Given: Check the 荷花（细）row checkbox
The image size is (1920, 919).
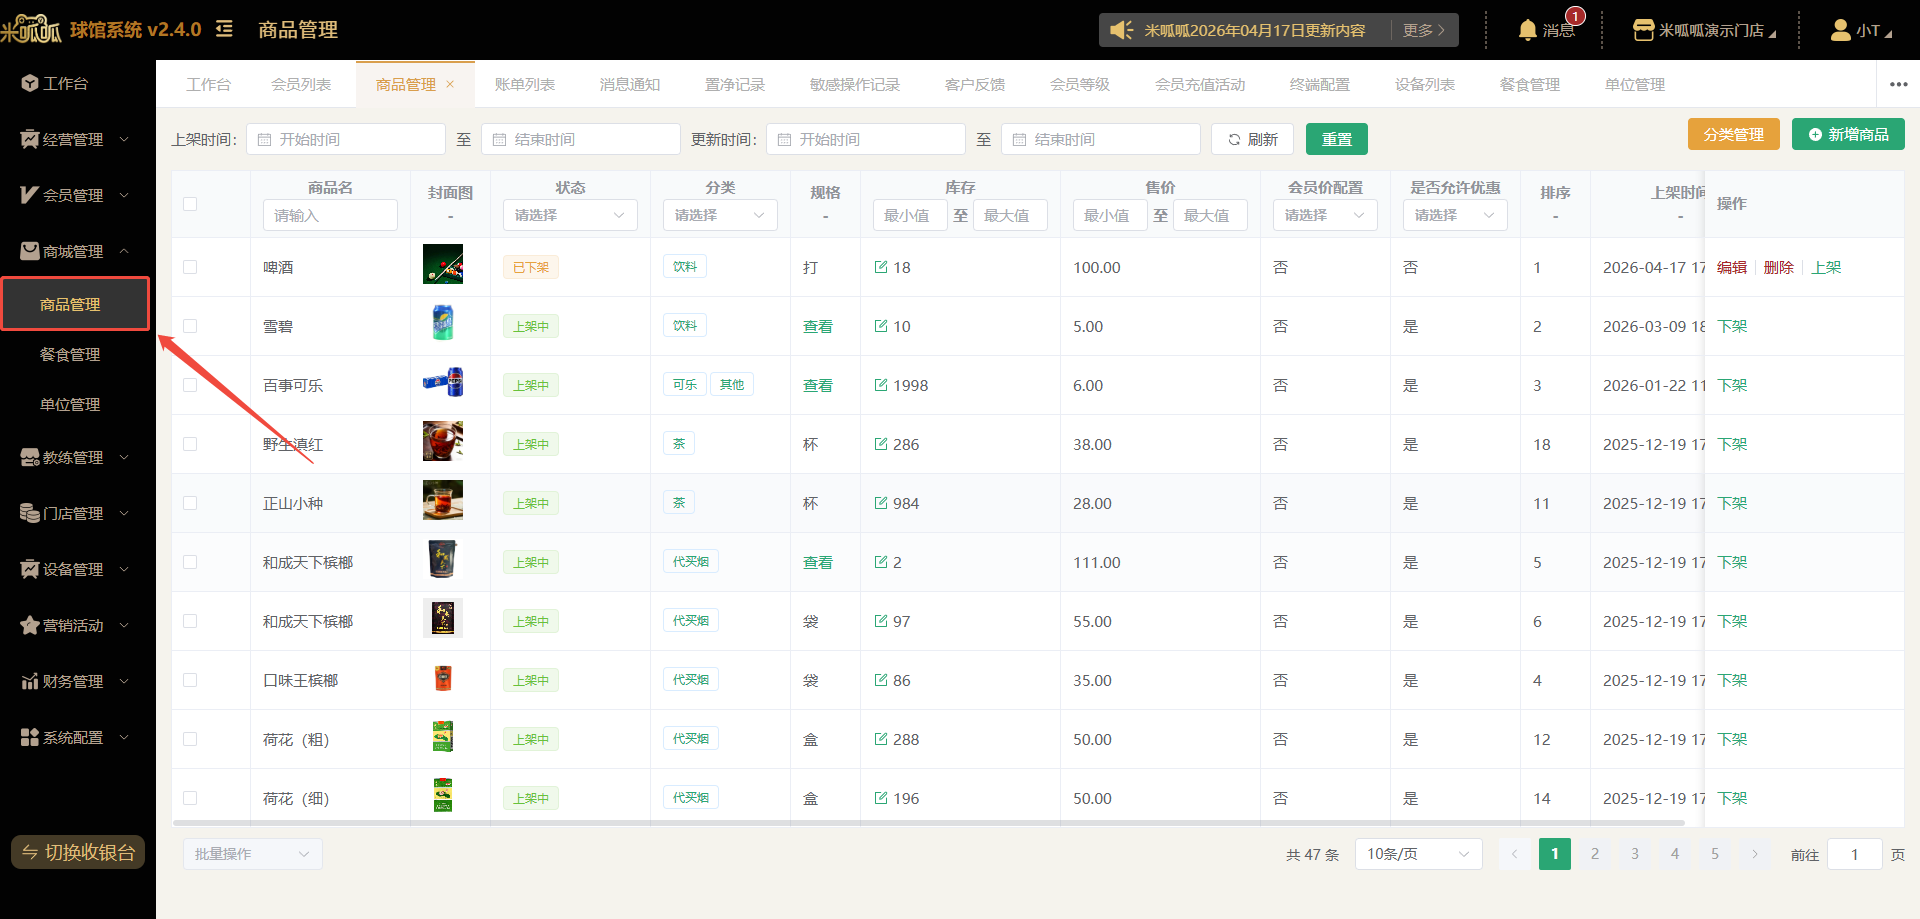Looking at the screenshot, I should pos(190,798).
